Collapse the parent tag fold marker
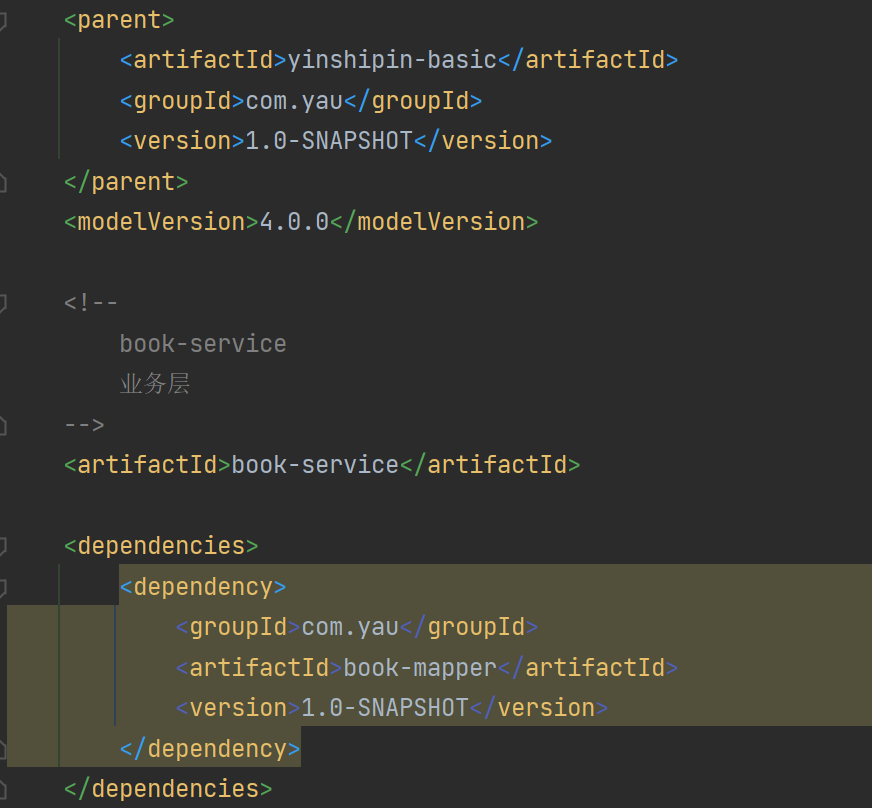Screen dimensions: 872x808 (x=3, y=21)
